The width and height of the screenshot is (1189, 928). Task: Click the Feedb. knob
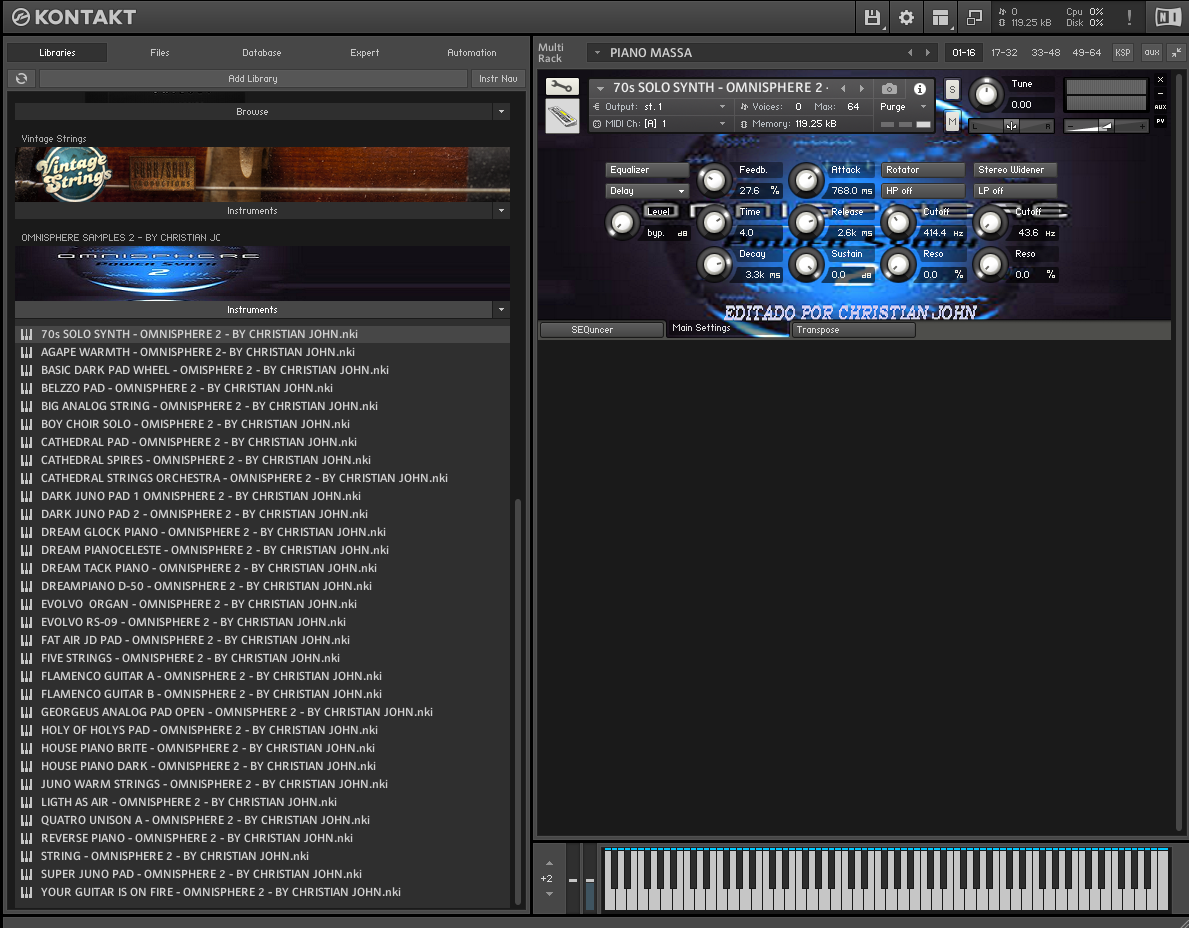point(714,180)
